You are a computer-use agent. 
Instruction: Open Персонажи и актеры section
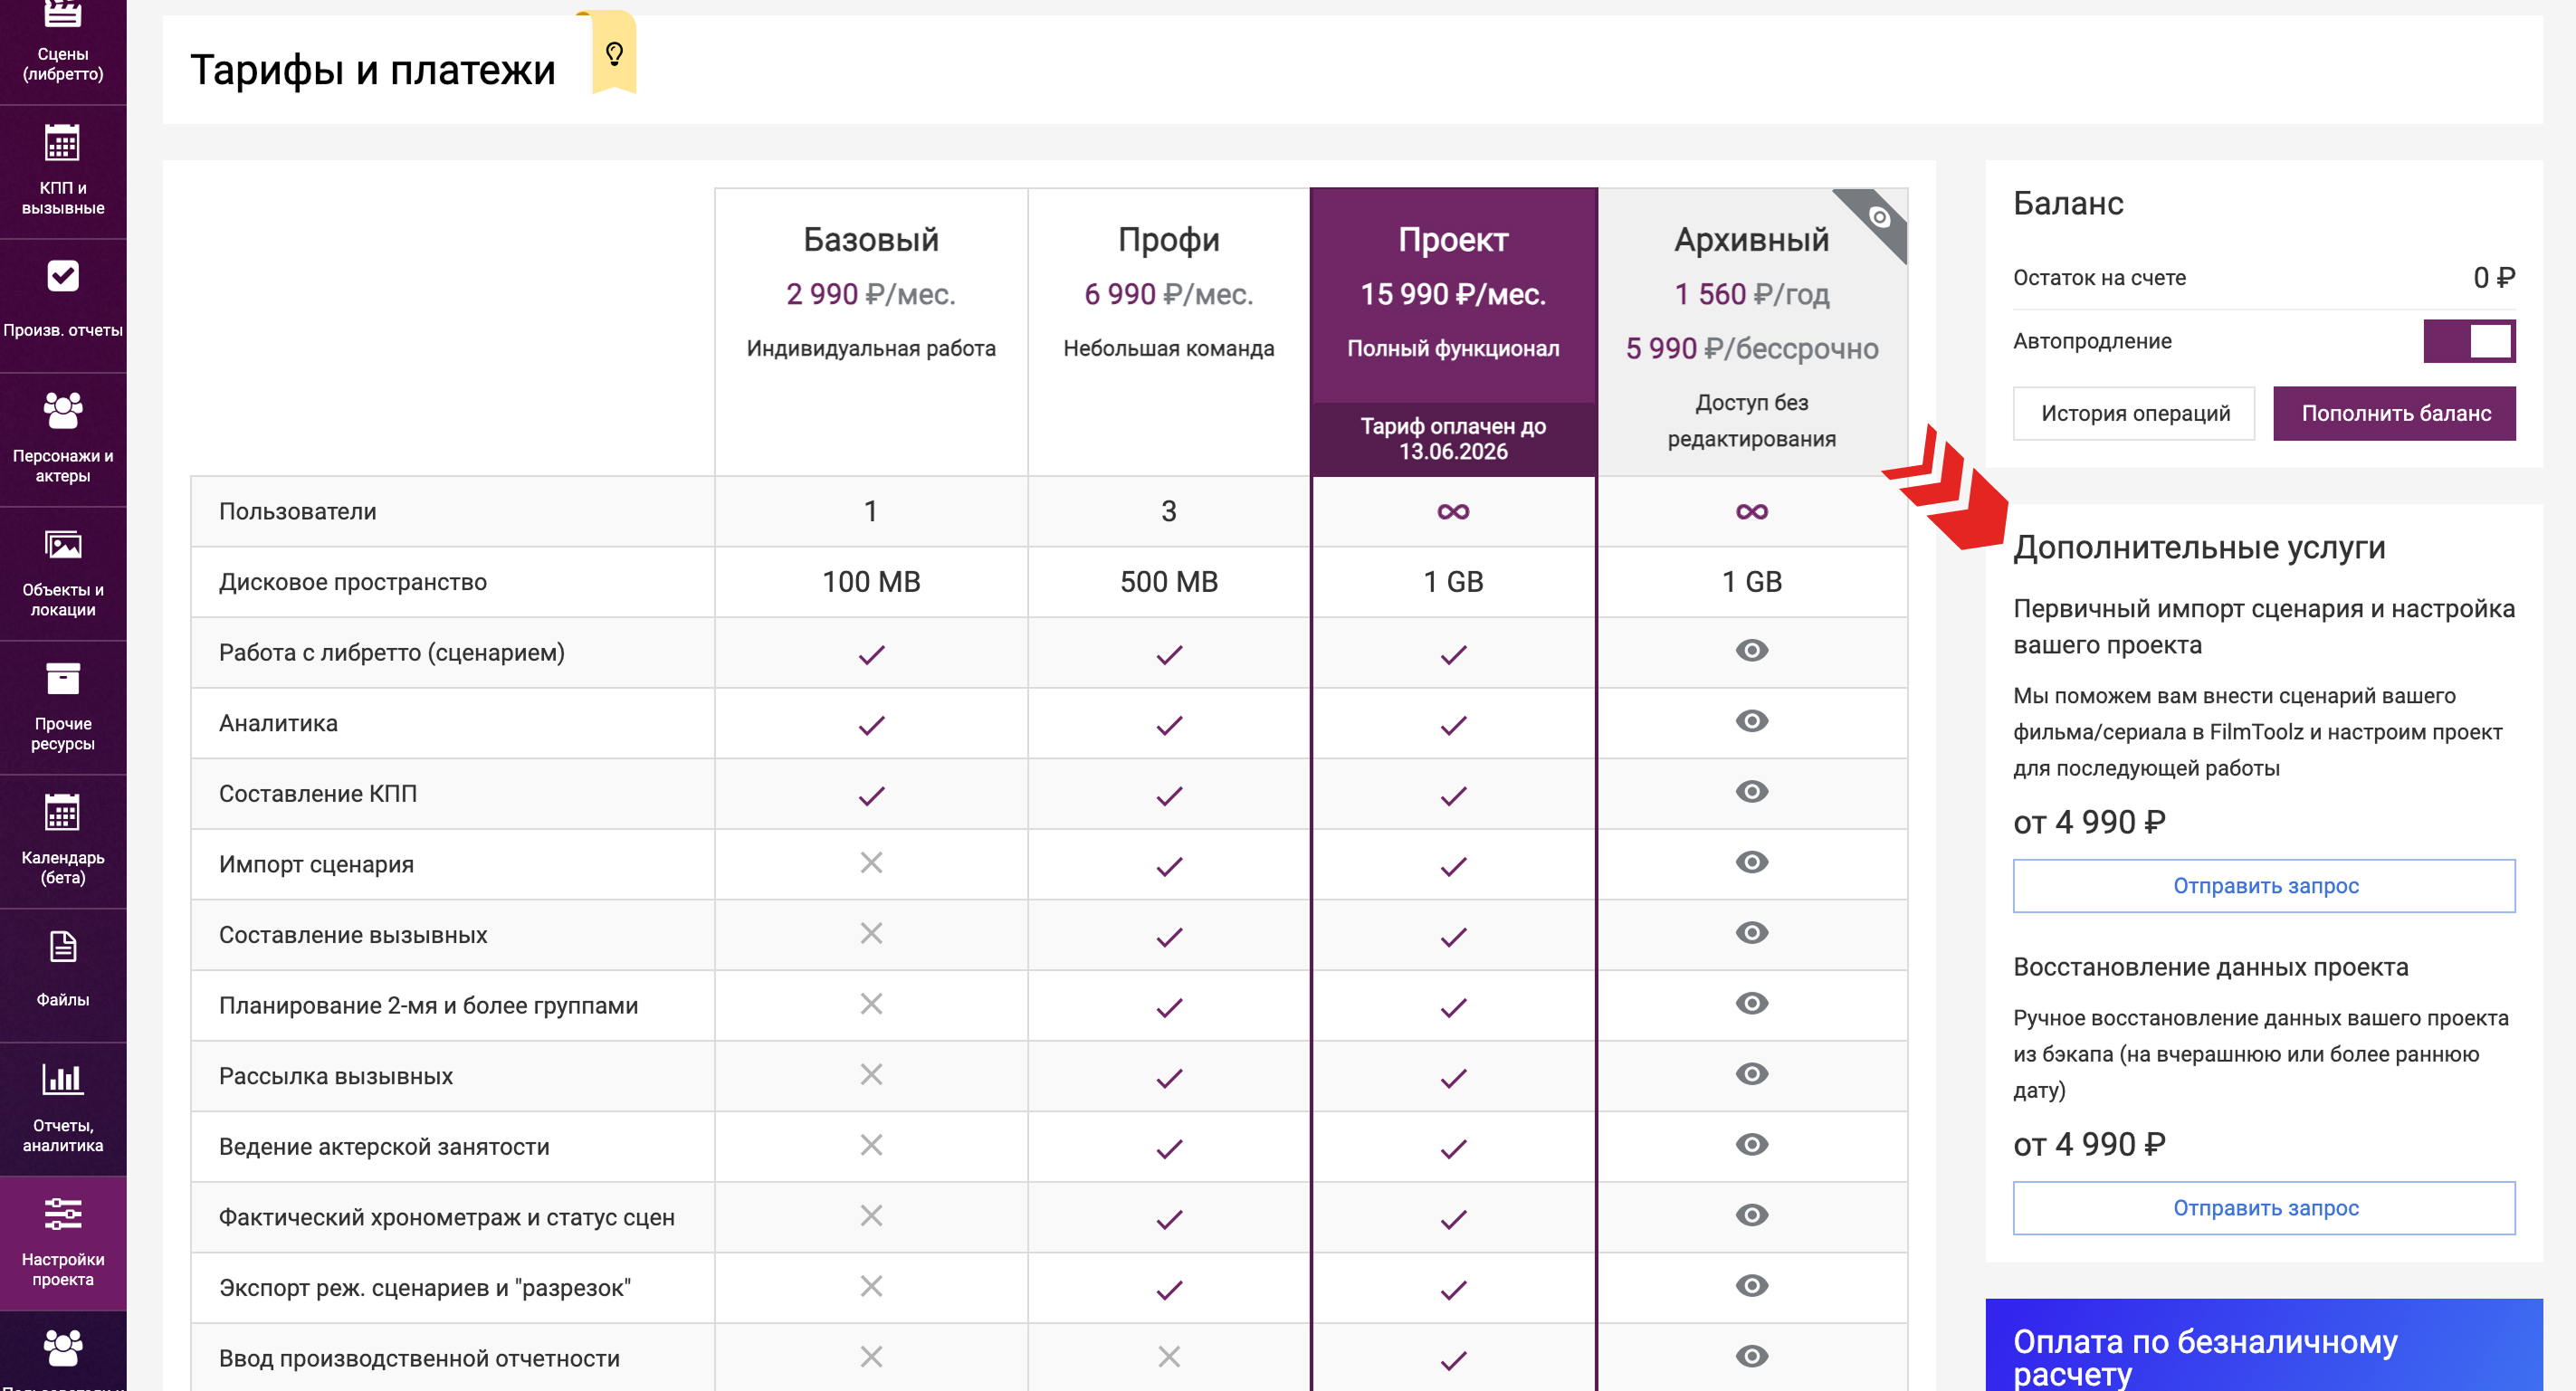pos(63,438)
